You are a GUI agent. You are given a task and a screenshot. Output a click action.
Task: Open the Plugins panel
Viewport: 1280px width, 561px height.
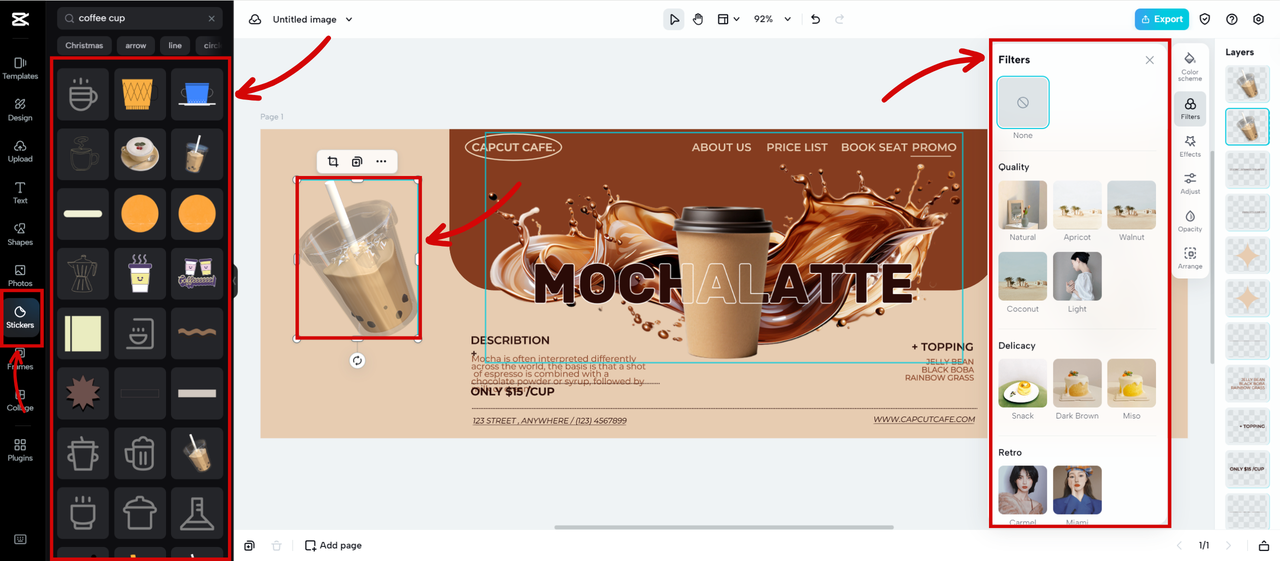(x=20, y=450)
